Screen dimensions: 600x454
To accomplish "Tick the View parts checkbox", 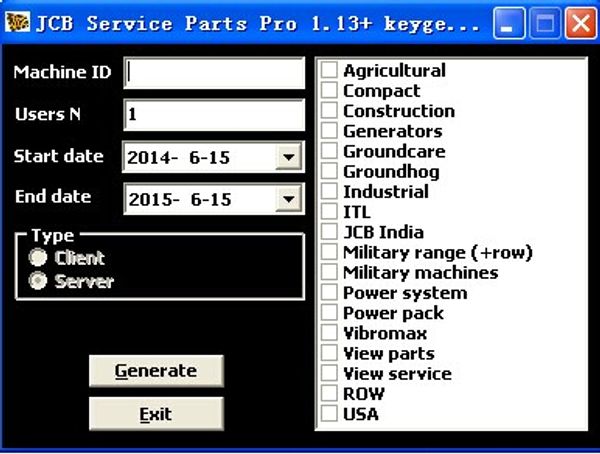I will click(x=329, y=353).
